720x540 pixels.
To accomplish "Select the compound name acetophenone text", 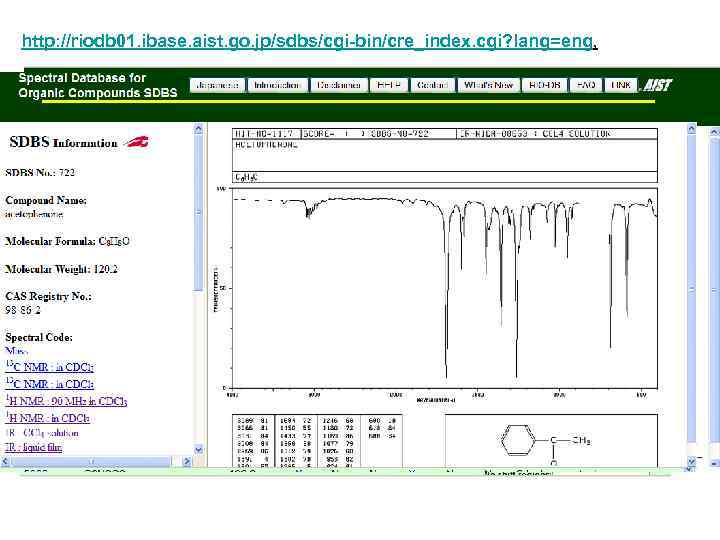I will 34,214.
